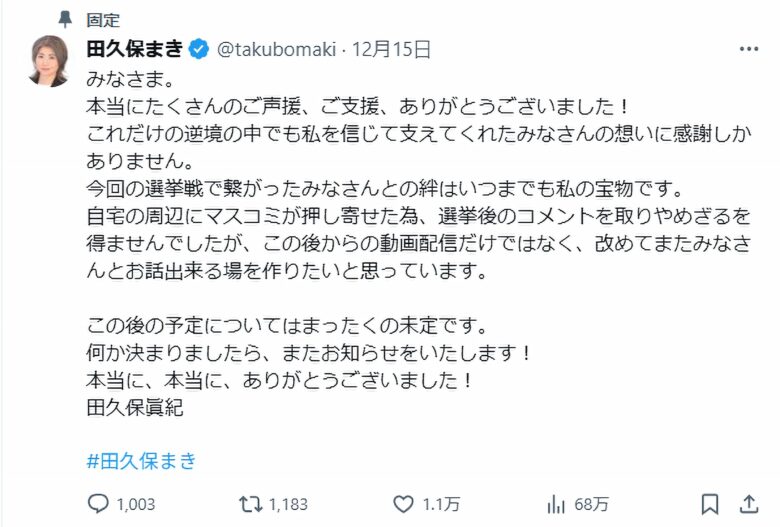Click the 1,003 replies count
Image resolution: width=780 pixels, height=527 pixels.
coord(135,504)
